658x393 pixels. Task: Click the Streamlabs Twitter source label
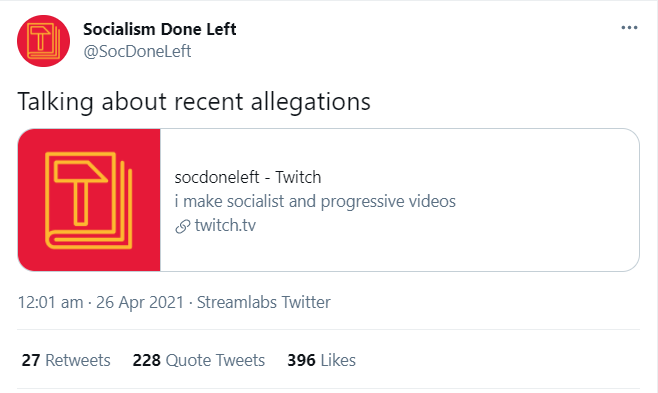(264, 302)
